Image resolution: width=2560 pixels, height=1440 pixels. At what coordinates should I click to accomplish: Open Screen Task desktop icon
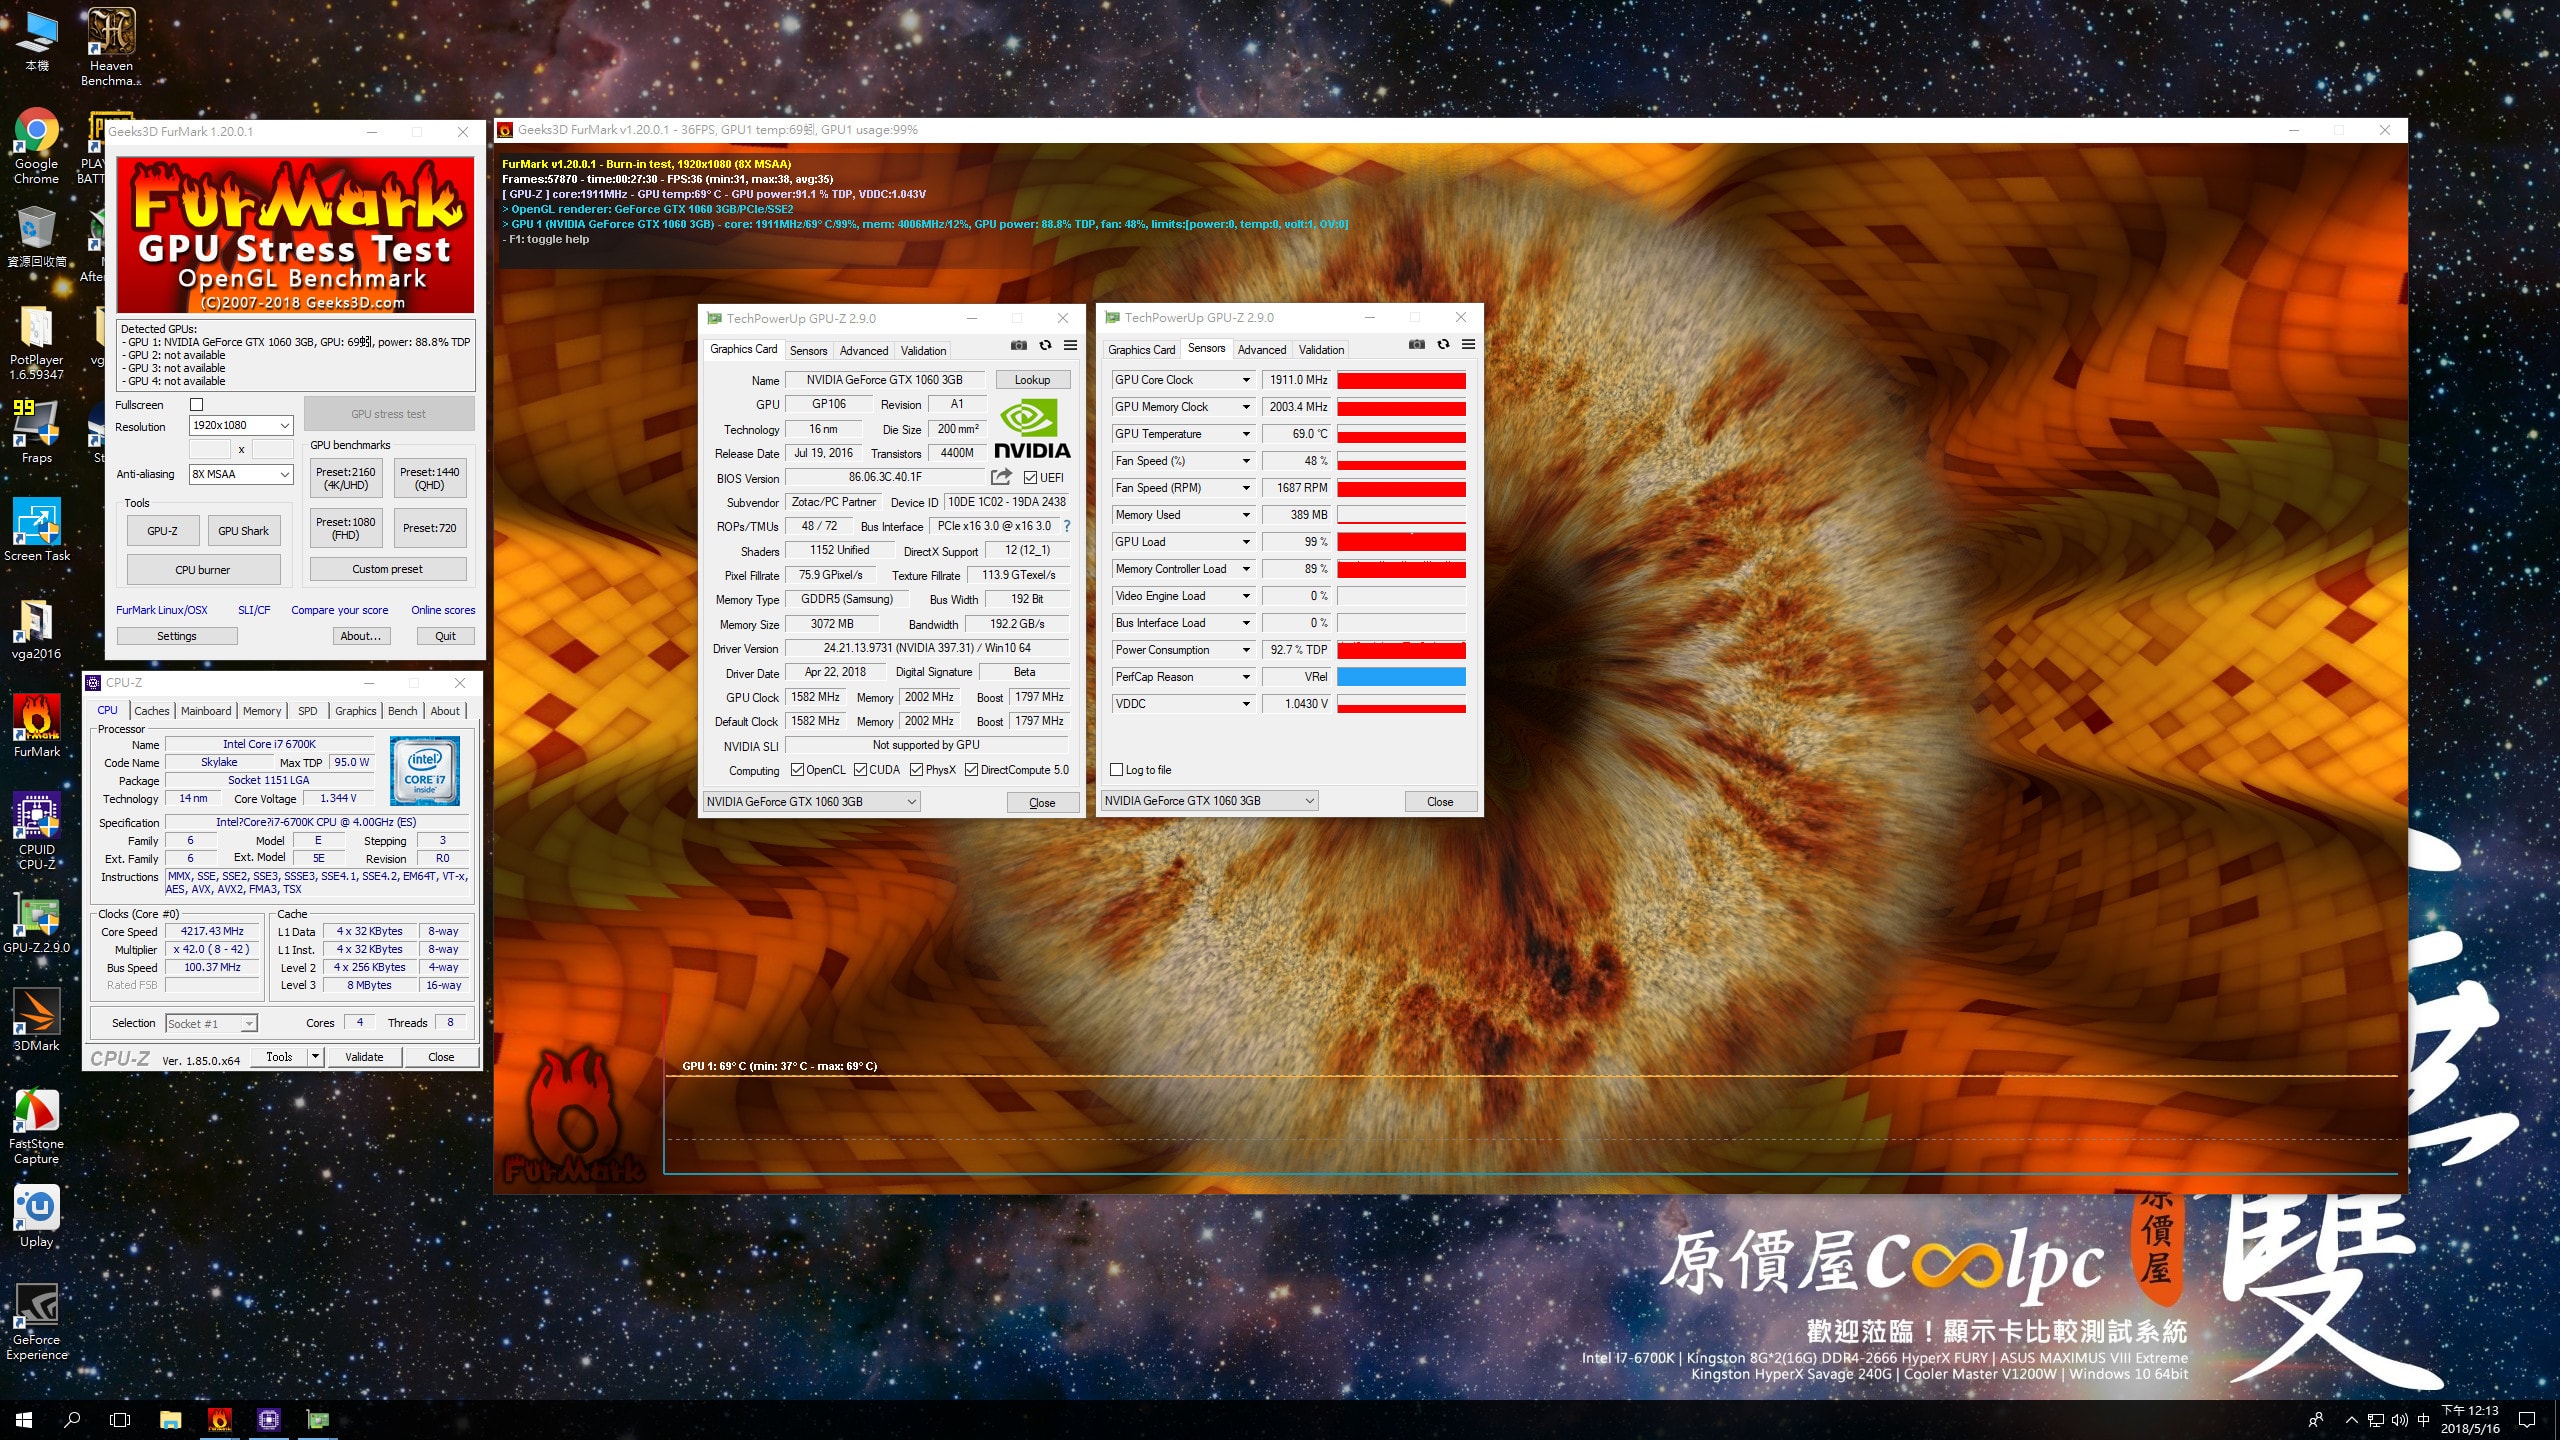(x=36, y=530)
